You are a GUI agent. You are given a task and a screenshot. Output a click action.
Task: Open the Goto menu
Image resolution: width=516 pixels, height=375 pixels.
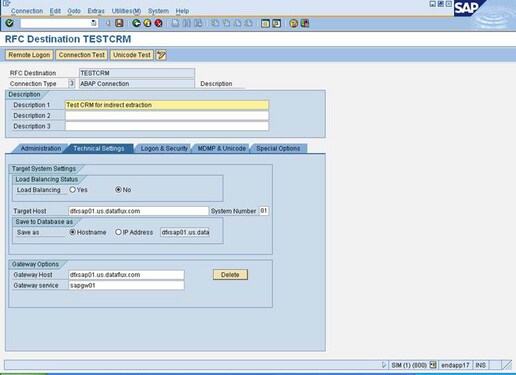click(x=74, y=11)
